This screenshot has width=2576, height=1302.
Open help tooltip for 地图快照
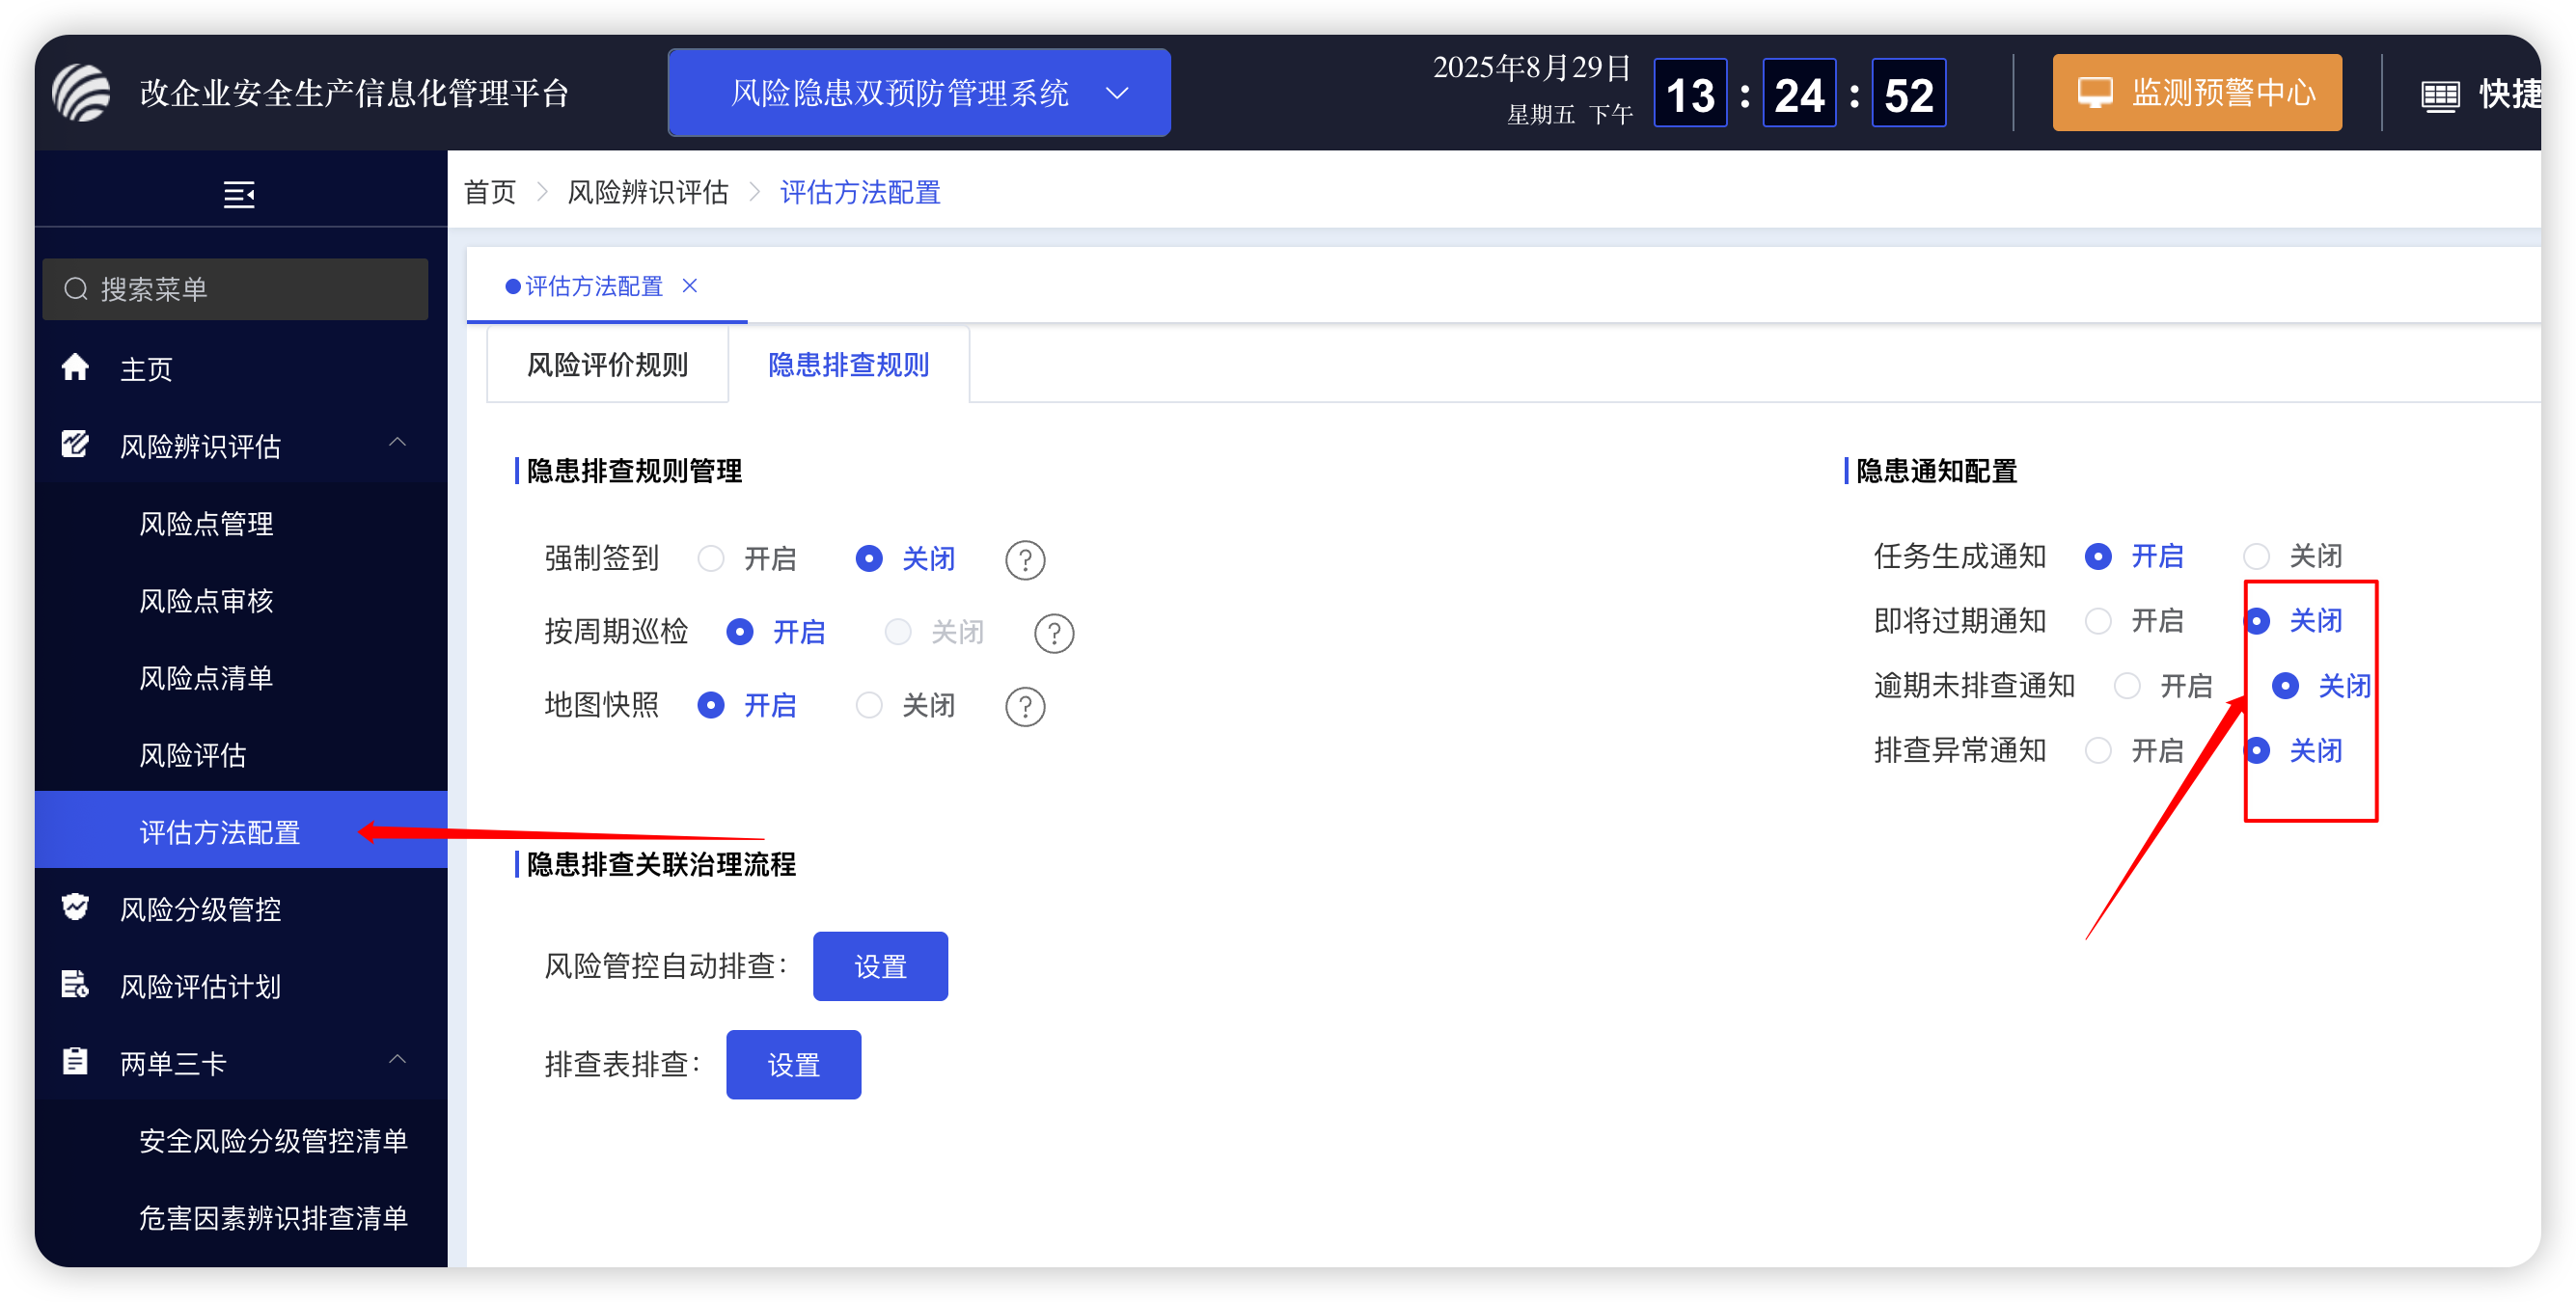click(1025, 706)
